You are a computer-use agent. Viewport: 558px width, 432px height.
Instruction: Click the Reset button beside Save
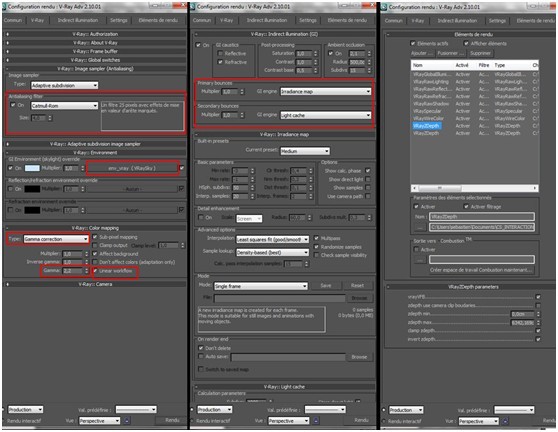coord(357,285)
